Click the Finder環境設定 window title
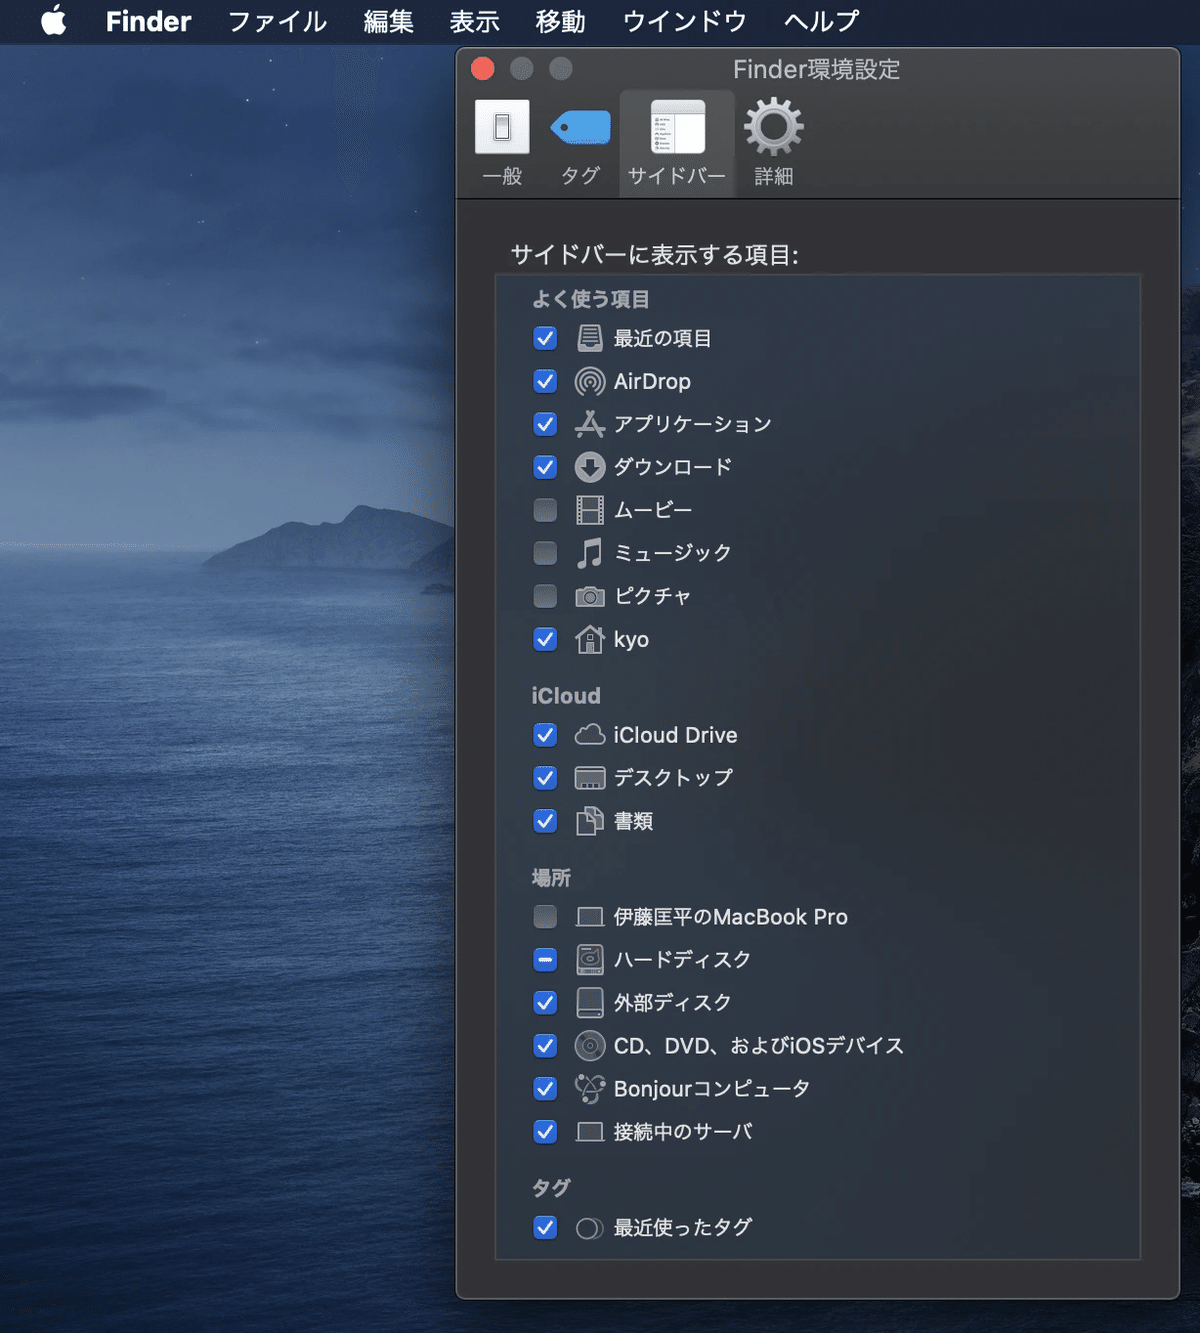The width and height of the screenshot is (1200, 1333). [x=816, y=69]
